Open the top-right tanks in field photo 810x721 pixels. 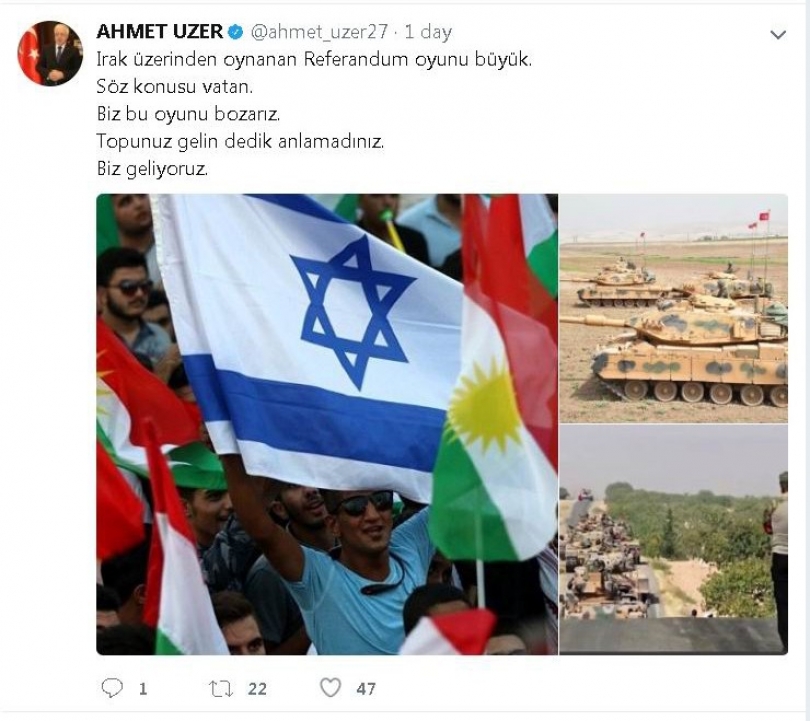(674, 308)
